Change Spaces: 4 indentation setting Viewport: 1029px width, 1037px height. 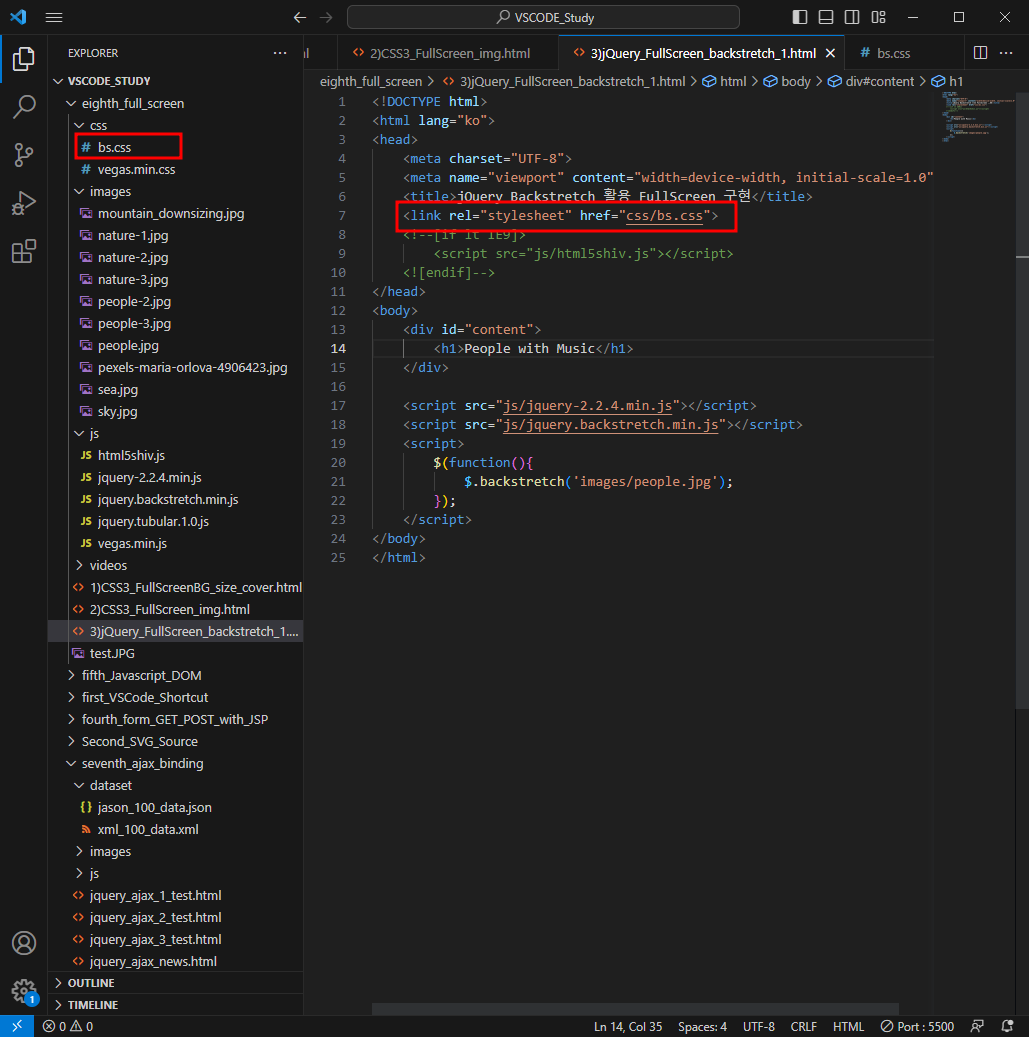(702, 1026)
